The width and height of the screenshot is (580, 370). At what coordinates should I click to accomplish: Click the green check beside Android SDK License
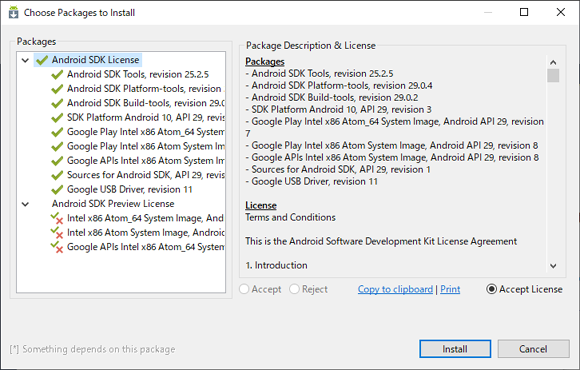(x=42, y=60)
